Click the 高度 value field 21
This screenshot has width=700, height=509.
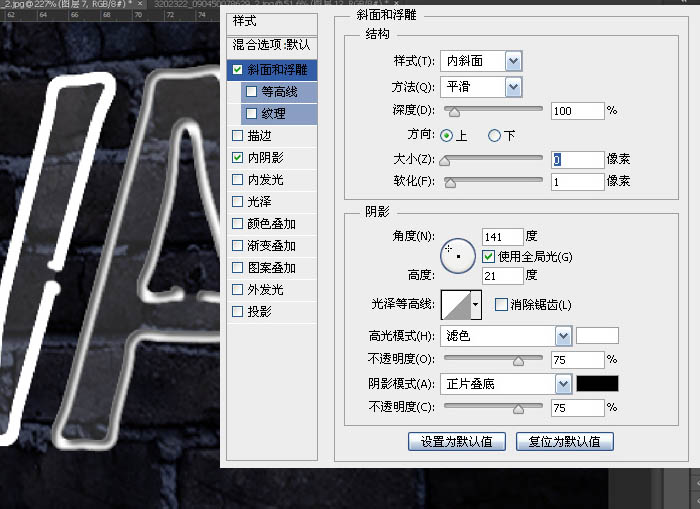[503, 275]
